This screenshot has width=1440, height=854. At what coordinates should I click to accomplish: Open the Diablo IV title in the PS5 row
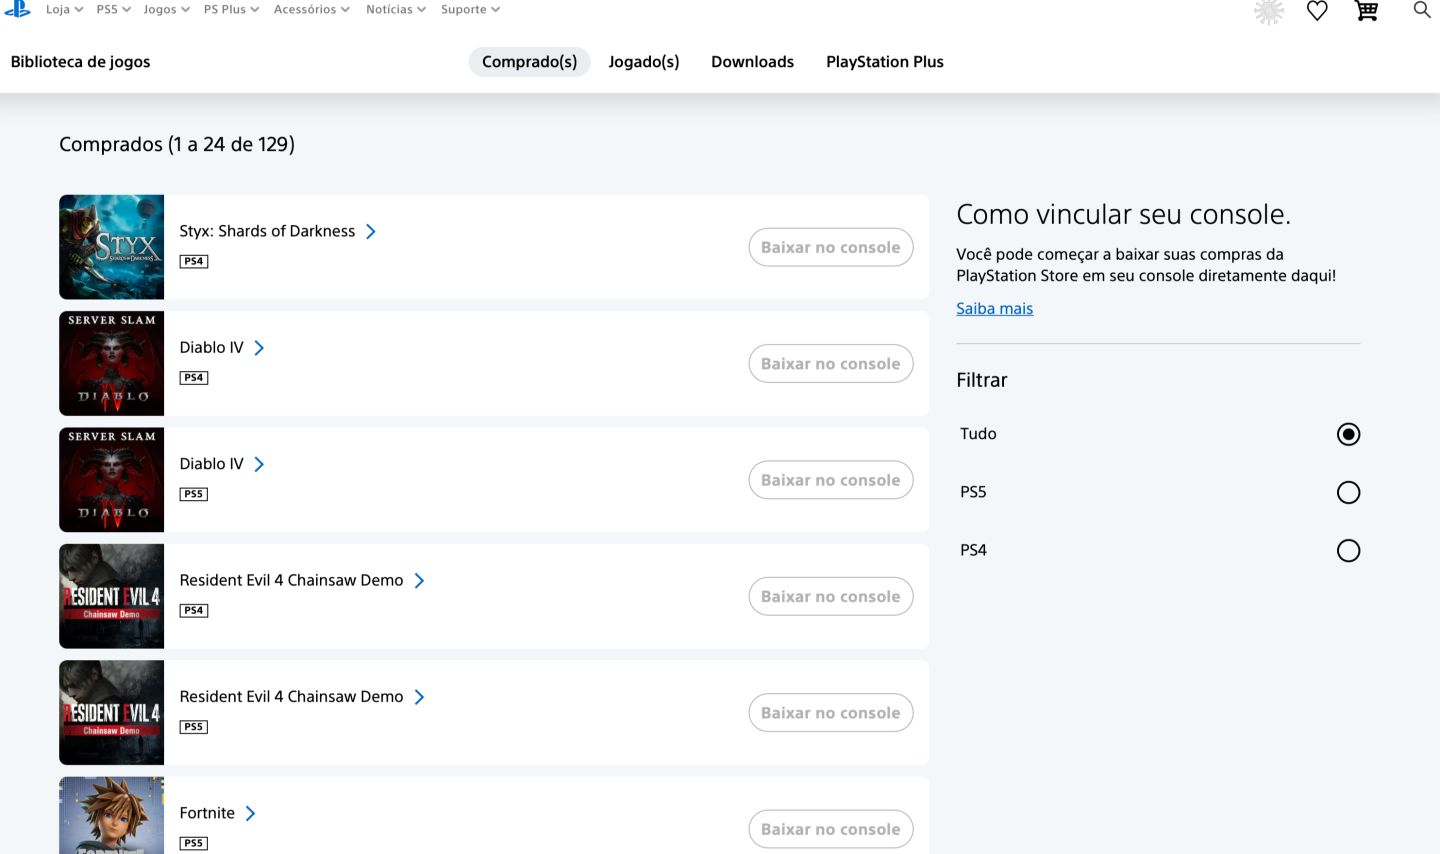[x=212, y=464]
